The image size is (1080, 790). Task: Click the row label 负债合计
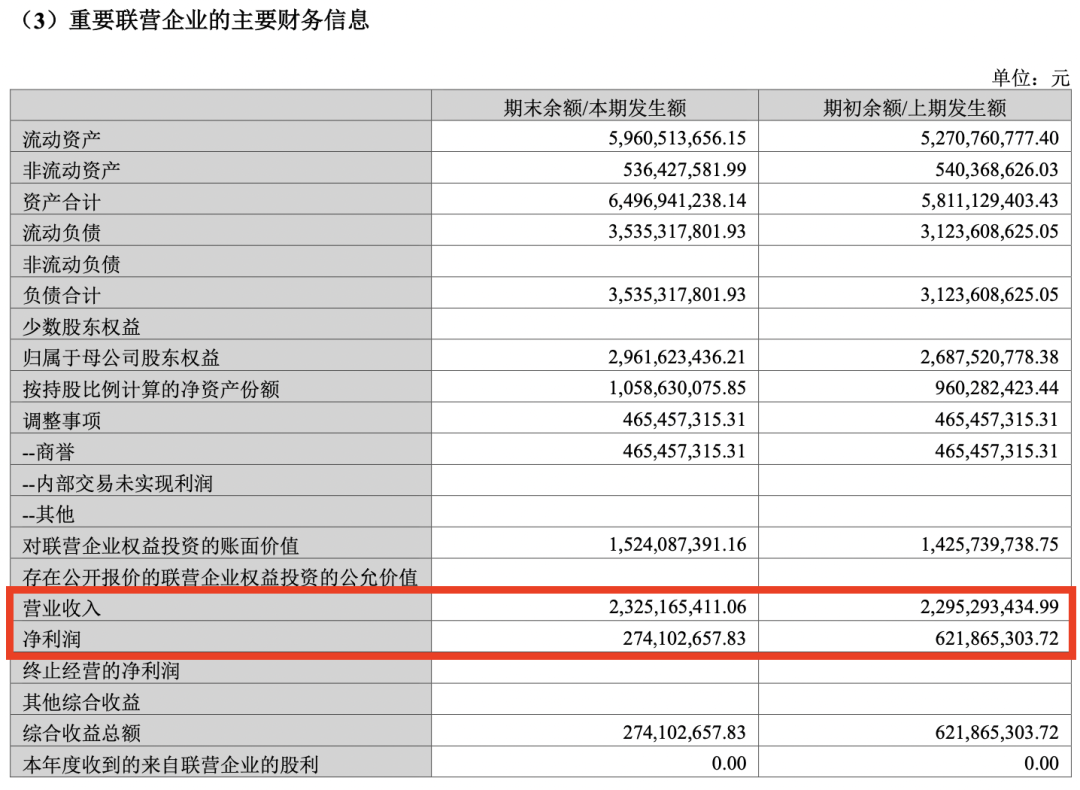pos(62,295)
